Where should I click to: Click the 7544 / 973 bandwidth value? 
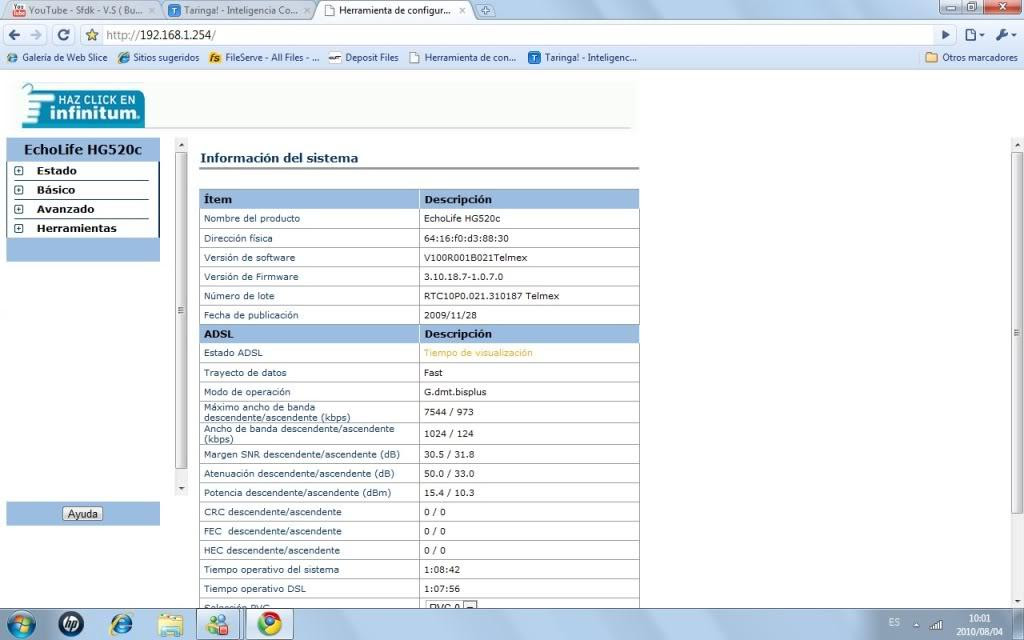click(x=449, y=412)
